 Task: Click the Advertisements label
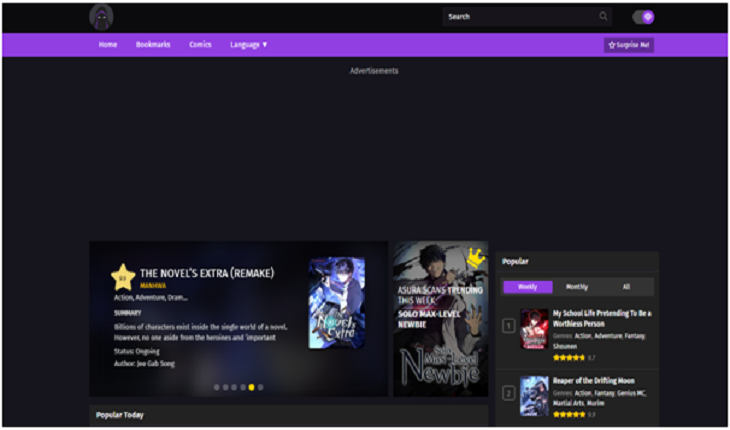[374, 71]
